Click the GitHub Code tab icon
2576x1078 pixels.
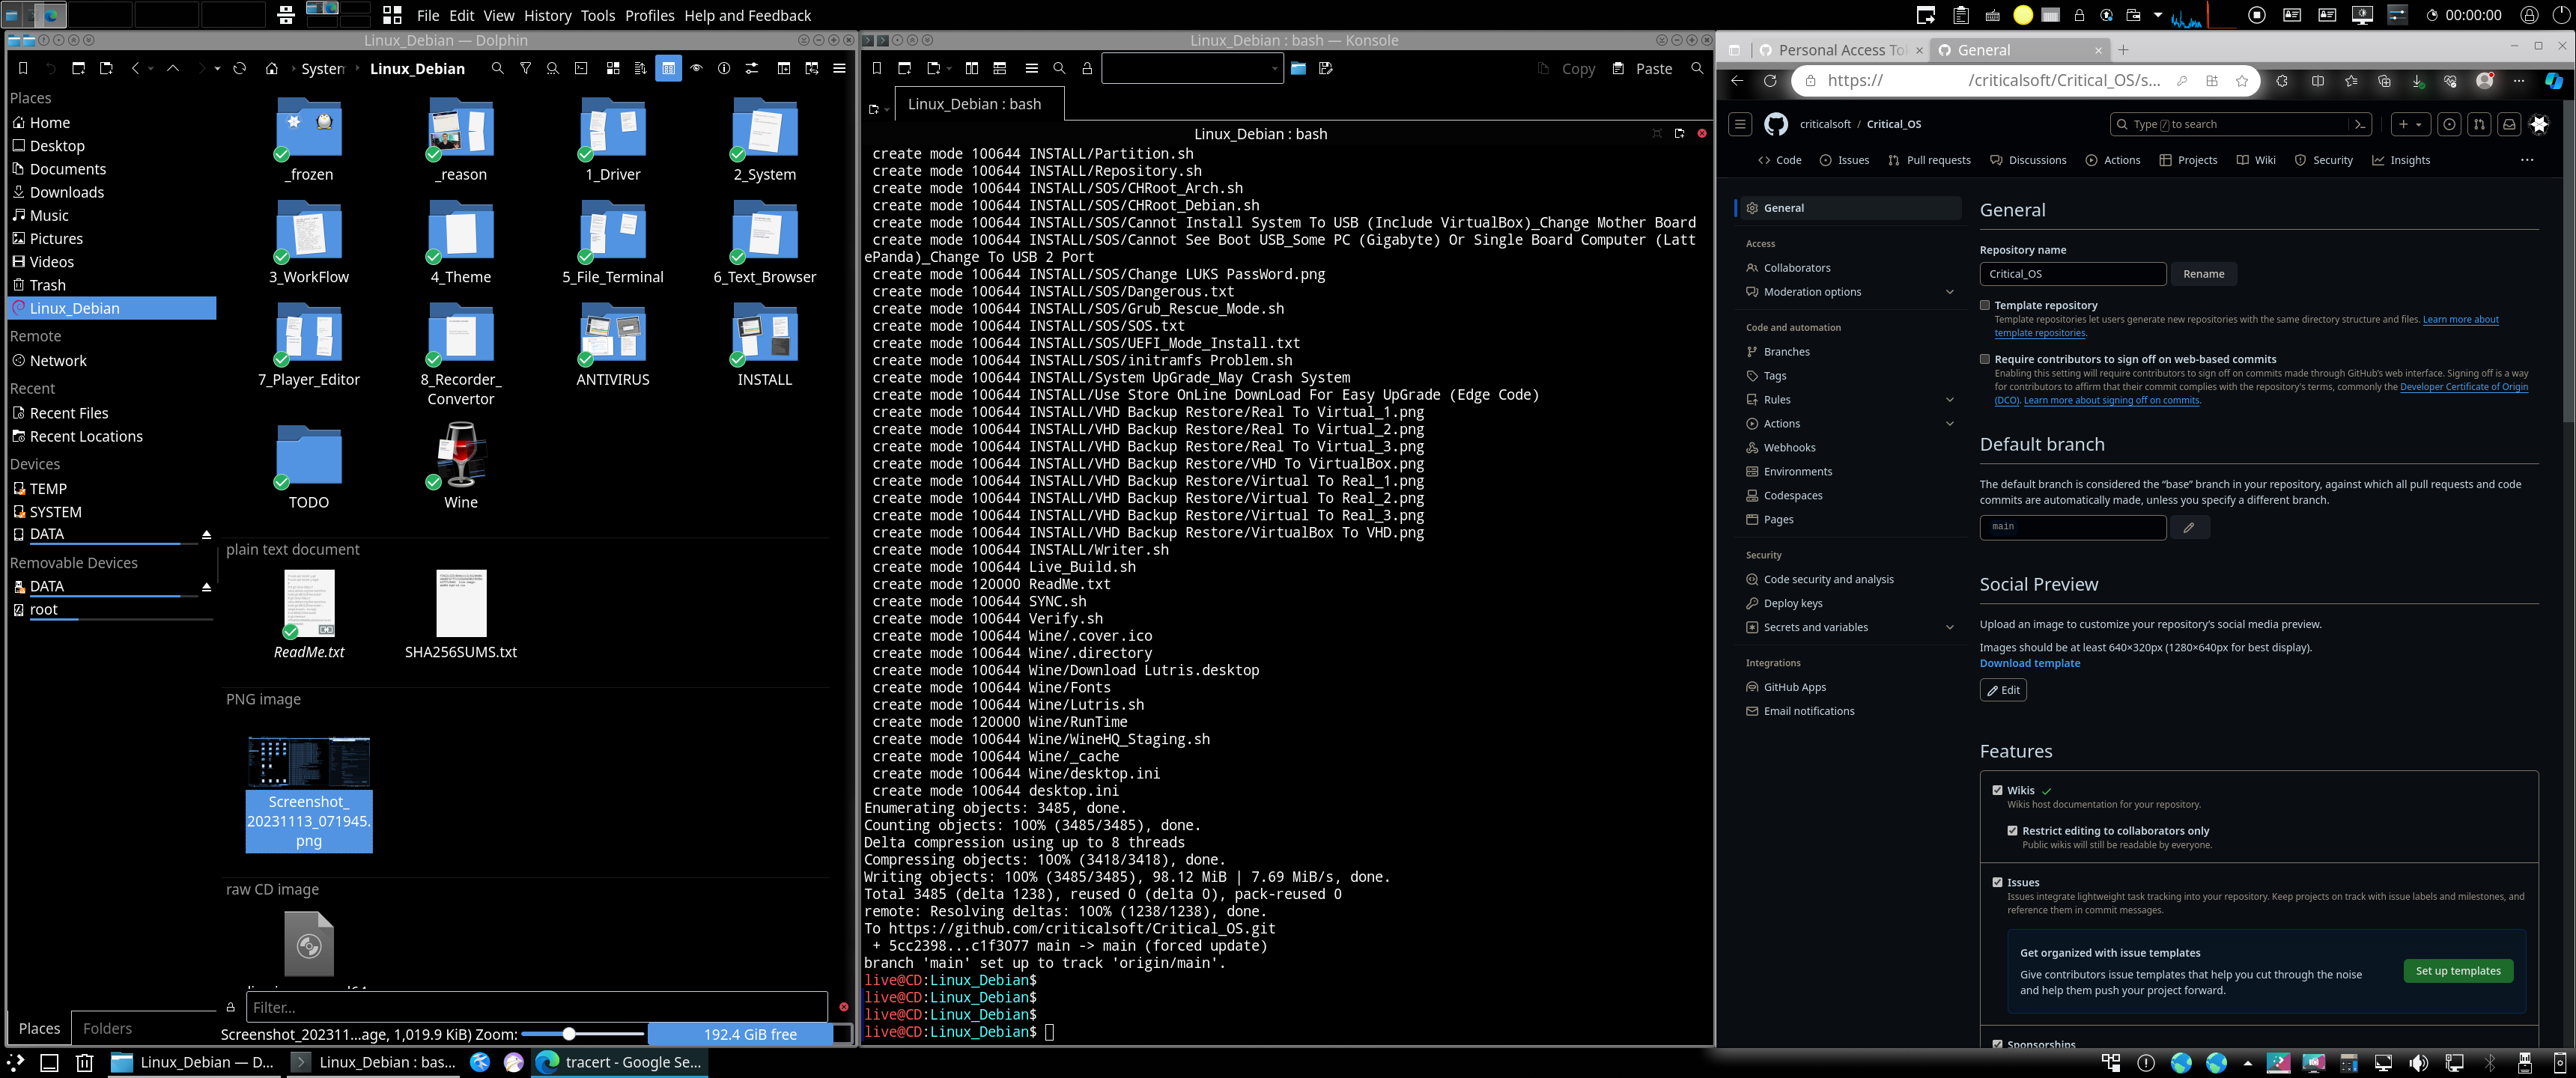pos(1764,159)
